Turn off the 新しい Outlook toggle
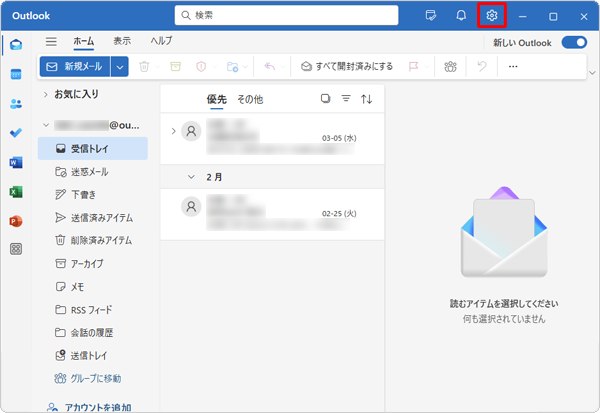Viewport: 600px width, 413px height. (x=574, y=42)
